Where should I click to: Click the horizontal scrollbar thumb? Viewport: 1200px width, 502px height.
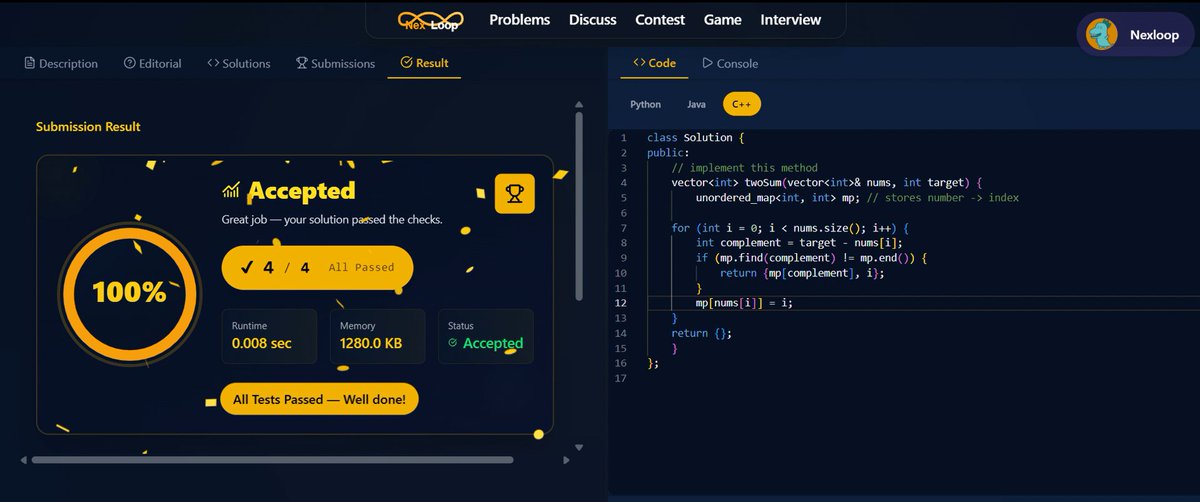pos(272,460)
